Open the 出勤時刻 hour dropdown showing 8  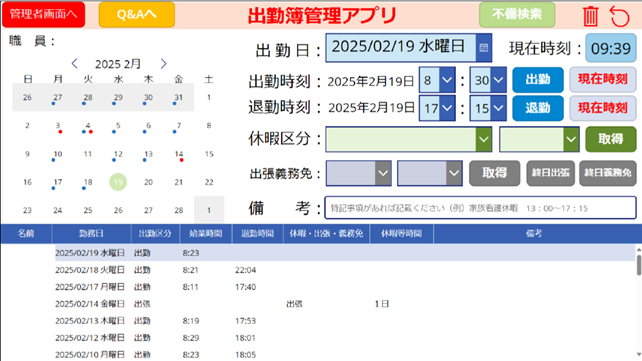pos(437,80)
